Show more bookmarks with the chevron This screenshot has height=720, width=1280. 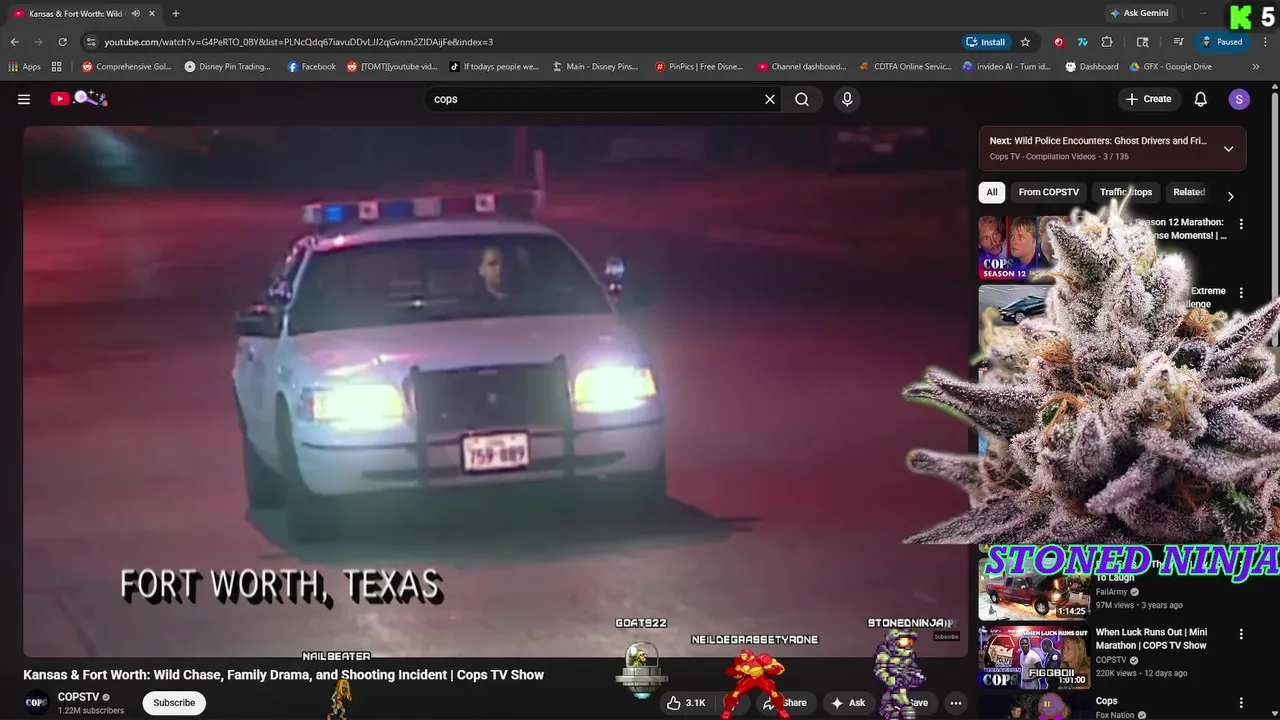[x=1256, y=67]
